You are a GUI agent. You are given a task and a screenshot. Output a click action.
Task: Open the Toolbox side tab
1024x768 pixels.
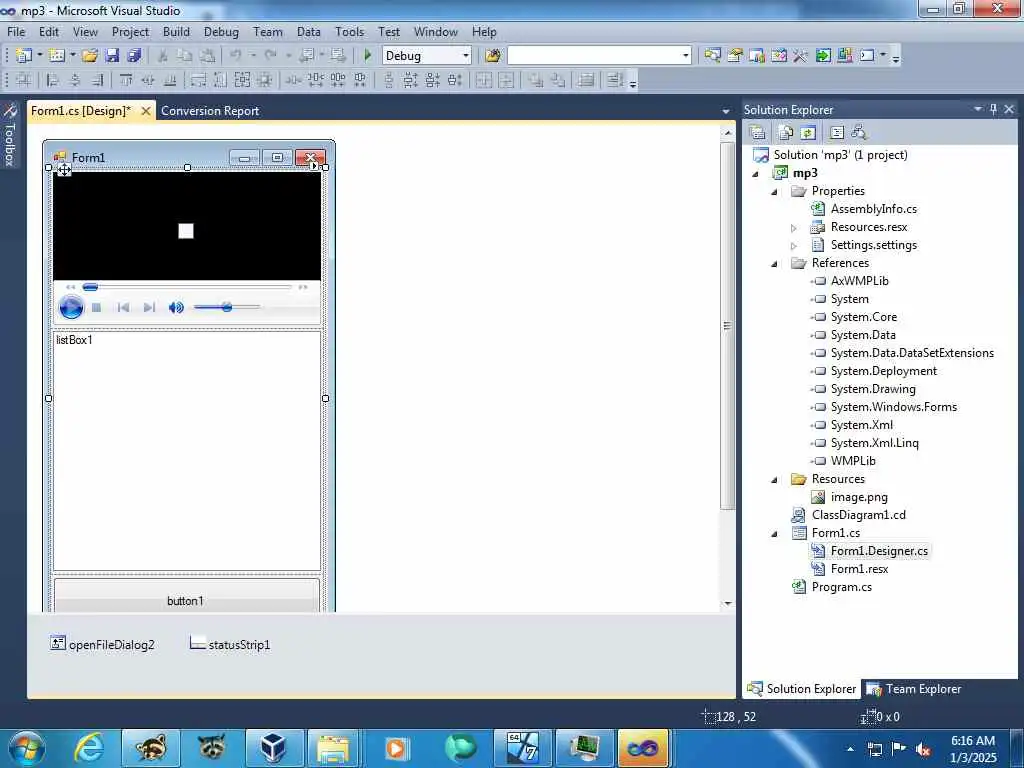tap(9, 135)
